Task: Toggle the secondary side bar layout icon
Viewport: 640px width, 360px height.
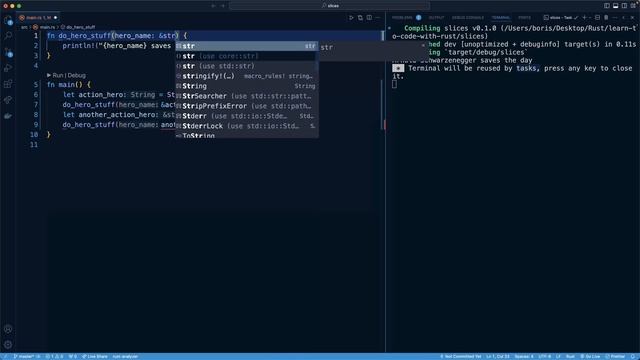Action: [624, 6]
